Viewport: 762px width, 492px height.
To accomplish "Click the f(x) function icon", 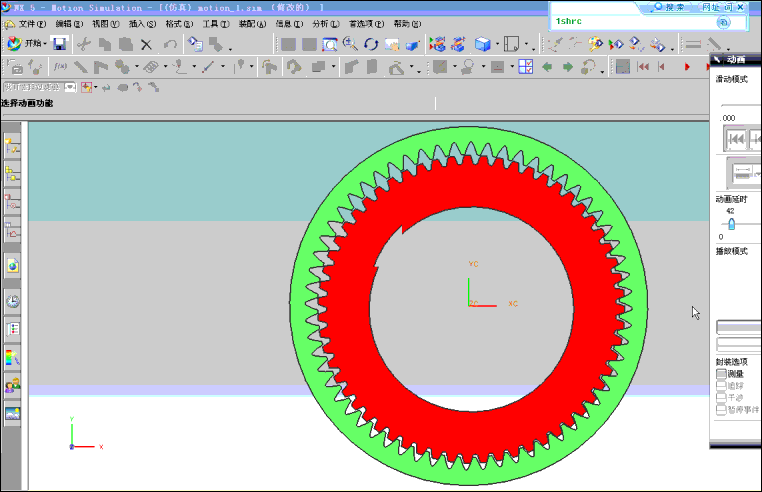I will [x=60, y=67].
